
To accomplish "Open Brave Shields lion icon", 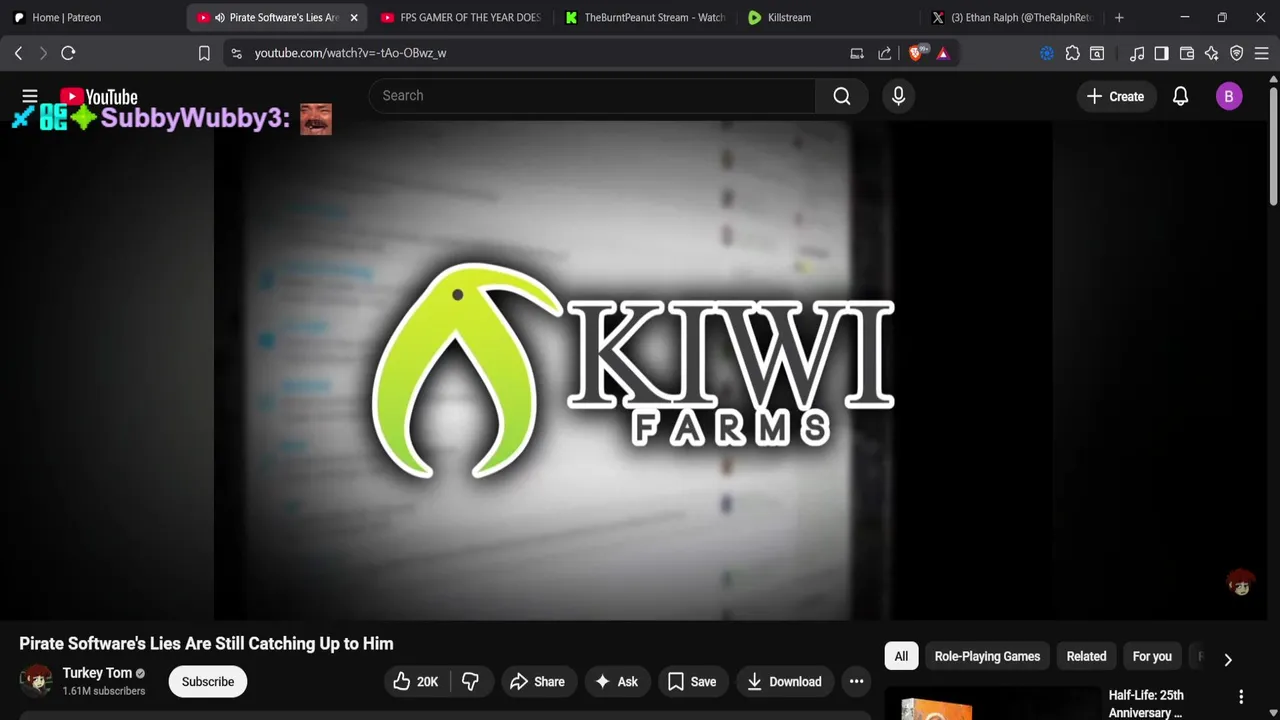I will [917, 53].
